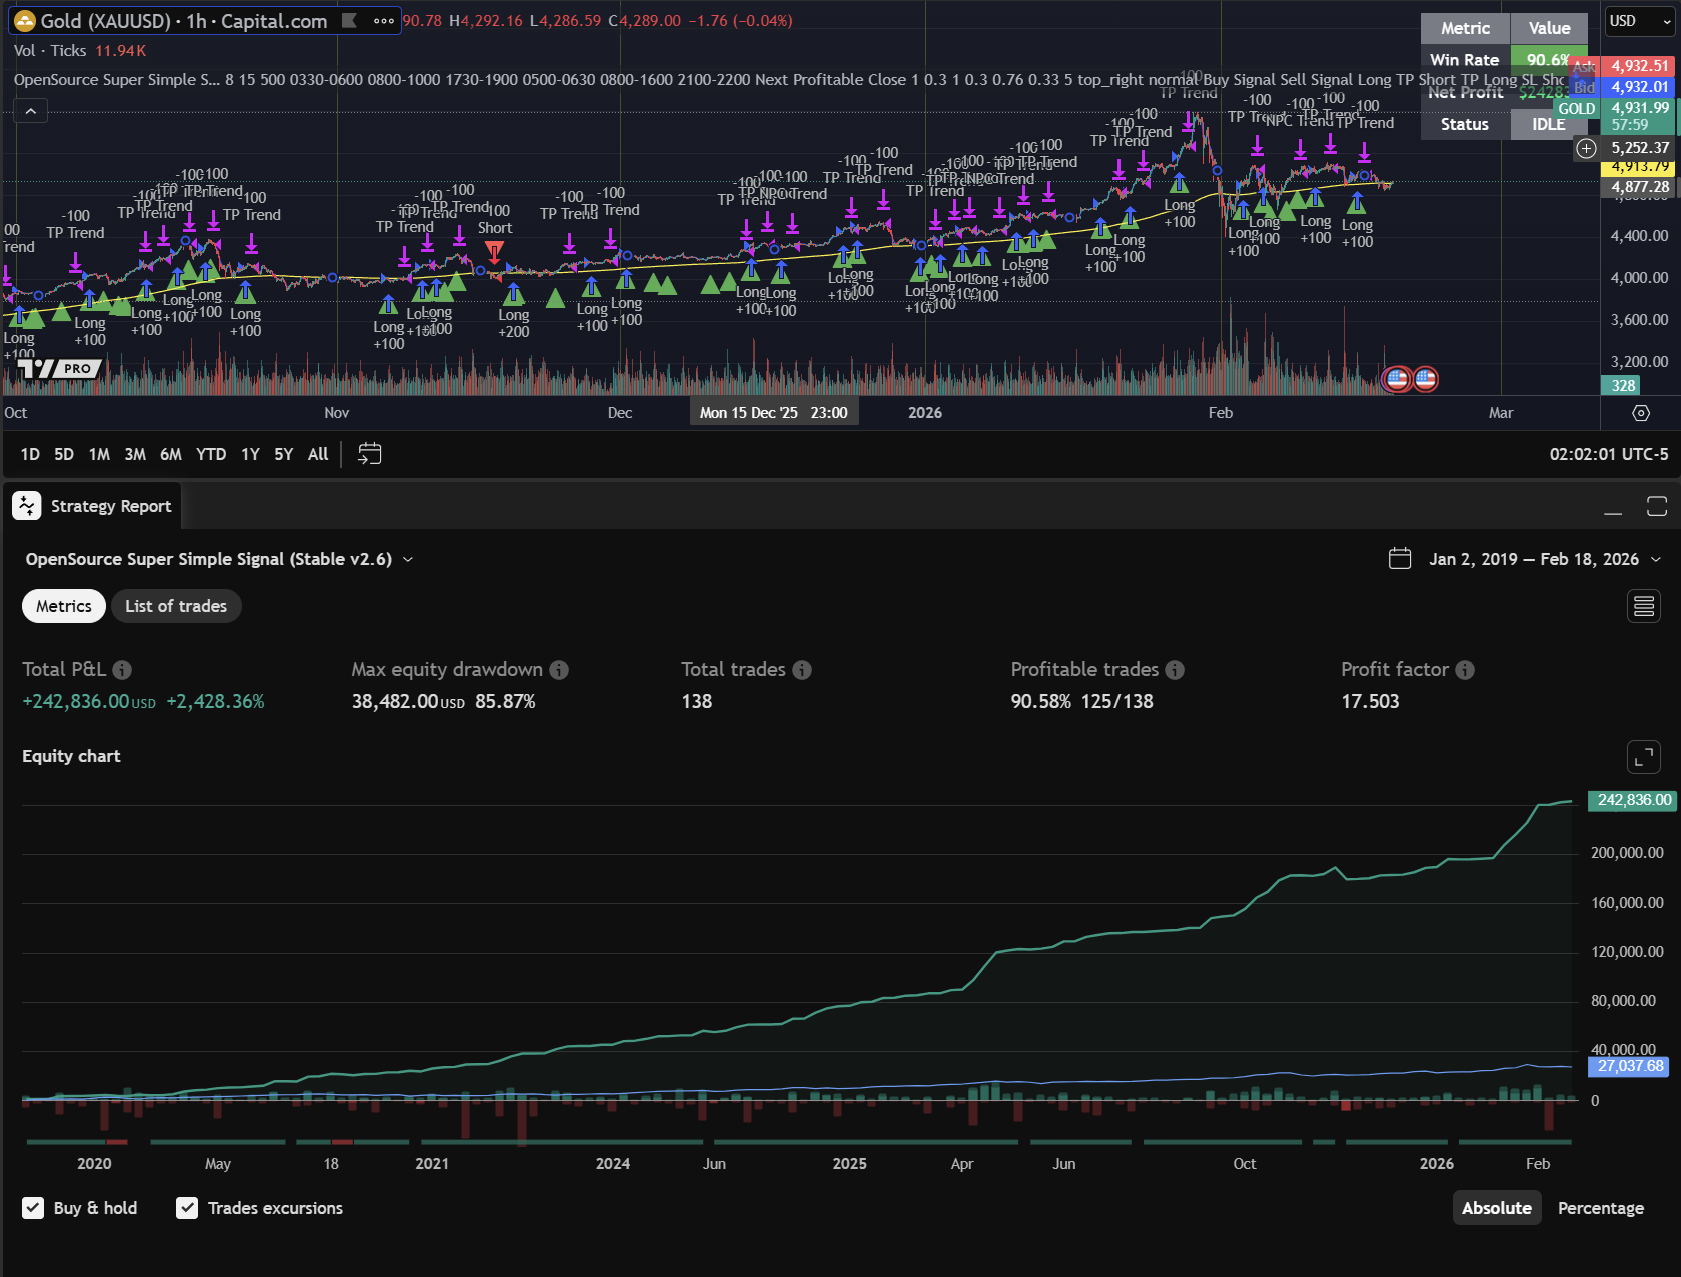Viewport: 1681px width, 1277px height.
Task: Open the Go to date calendar icon
Action: click(369, 454)
